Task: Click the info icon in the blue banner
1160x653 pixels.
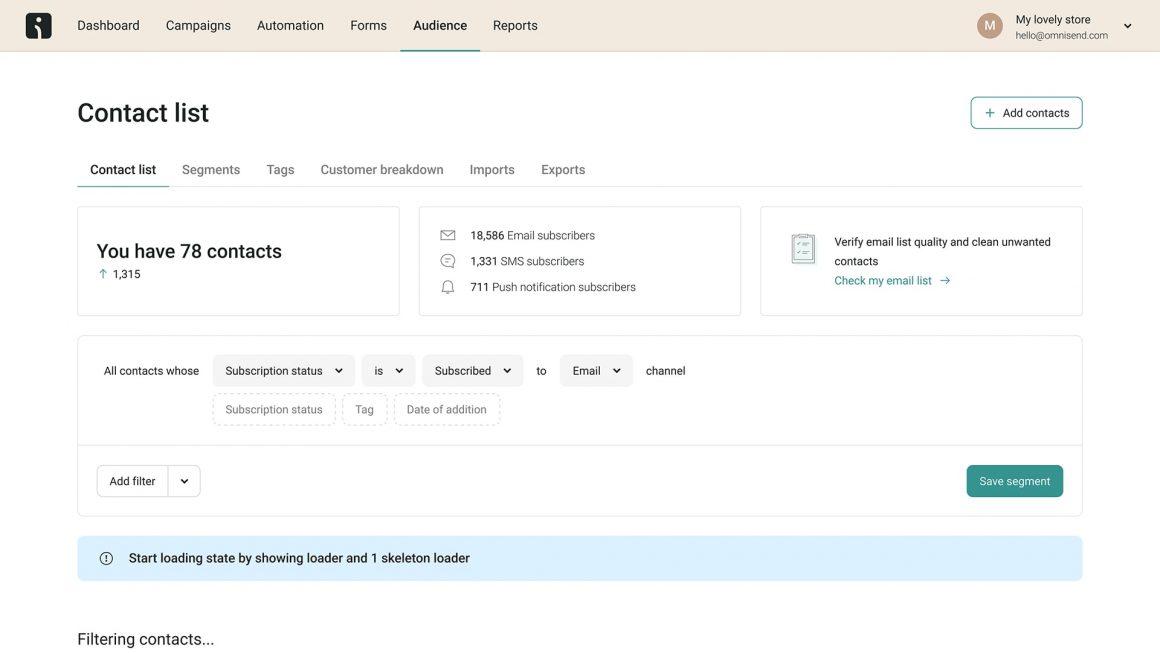Action: click(106, 559)
